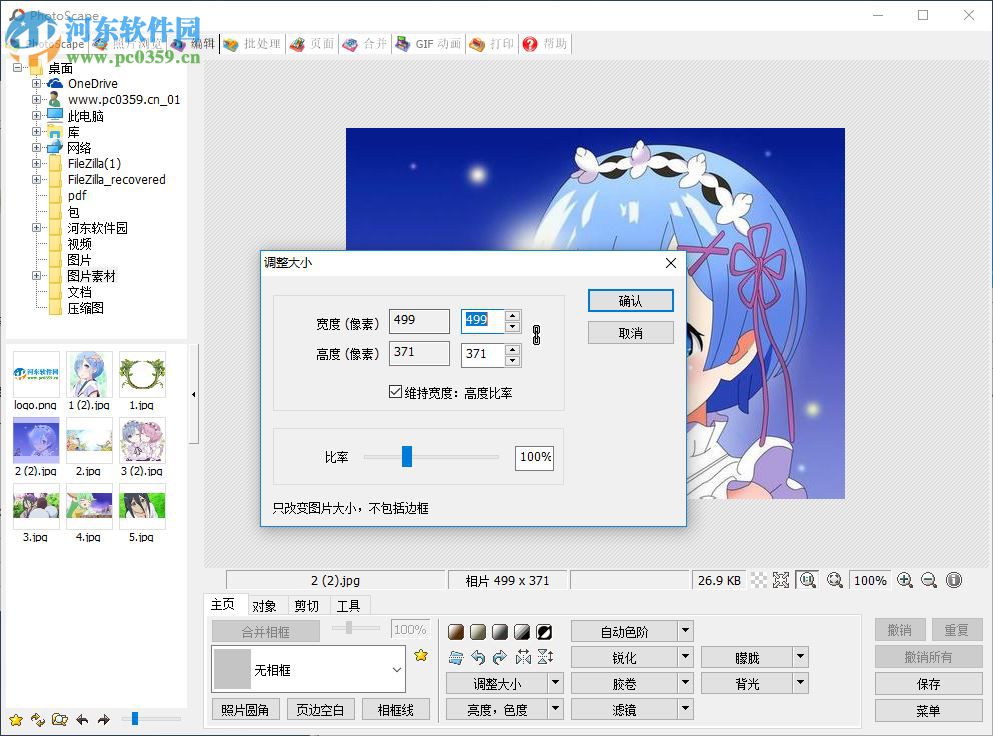Uncheck 维持宽度: 高度比率 checkbox
Image resolution: width=993 pixels, height=736 pixels.
pyautogui.click(x=396, y=391)
